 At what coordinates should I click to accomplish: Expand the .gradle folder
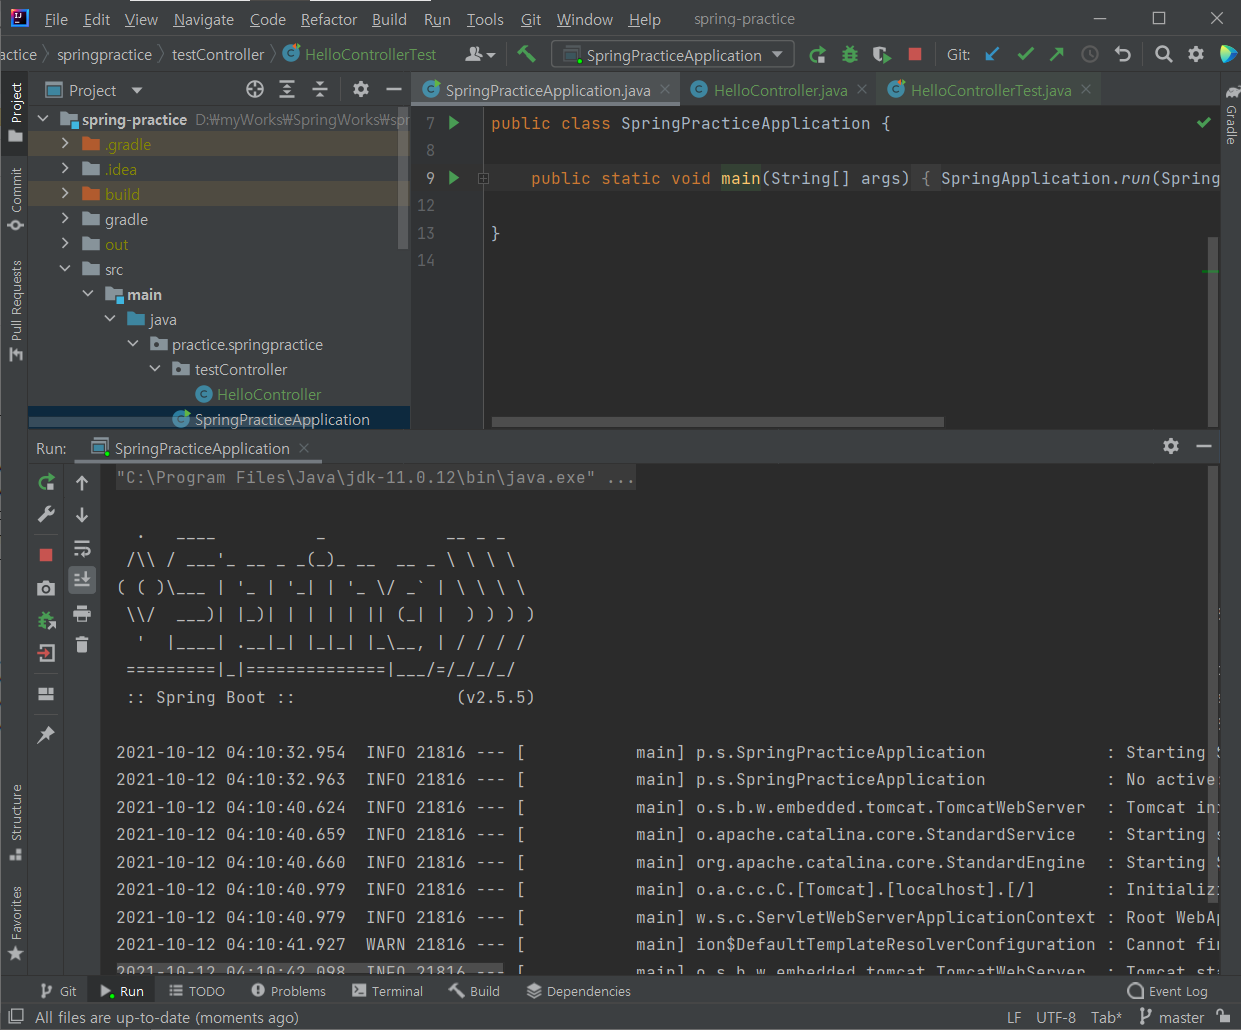(x=65, y=144)
